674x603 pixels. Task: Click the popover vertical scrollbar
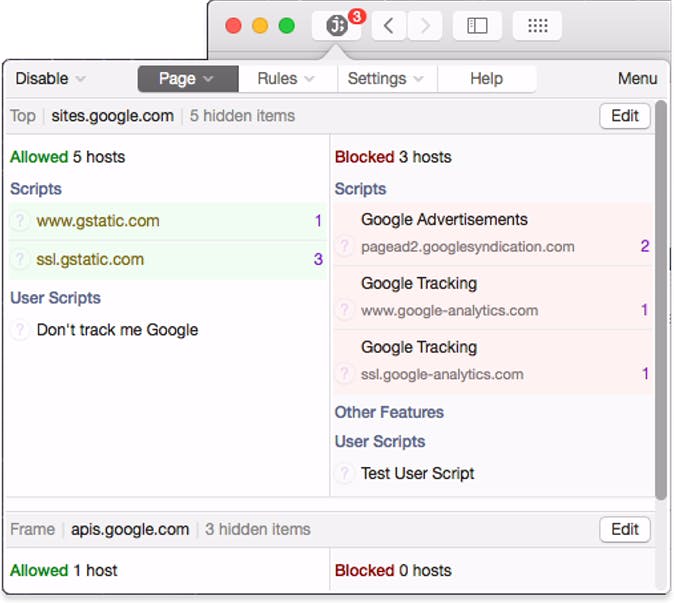click(x=660, y=300)
